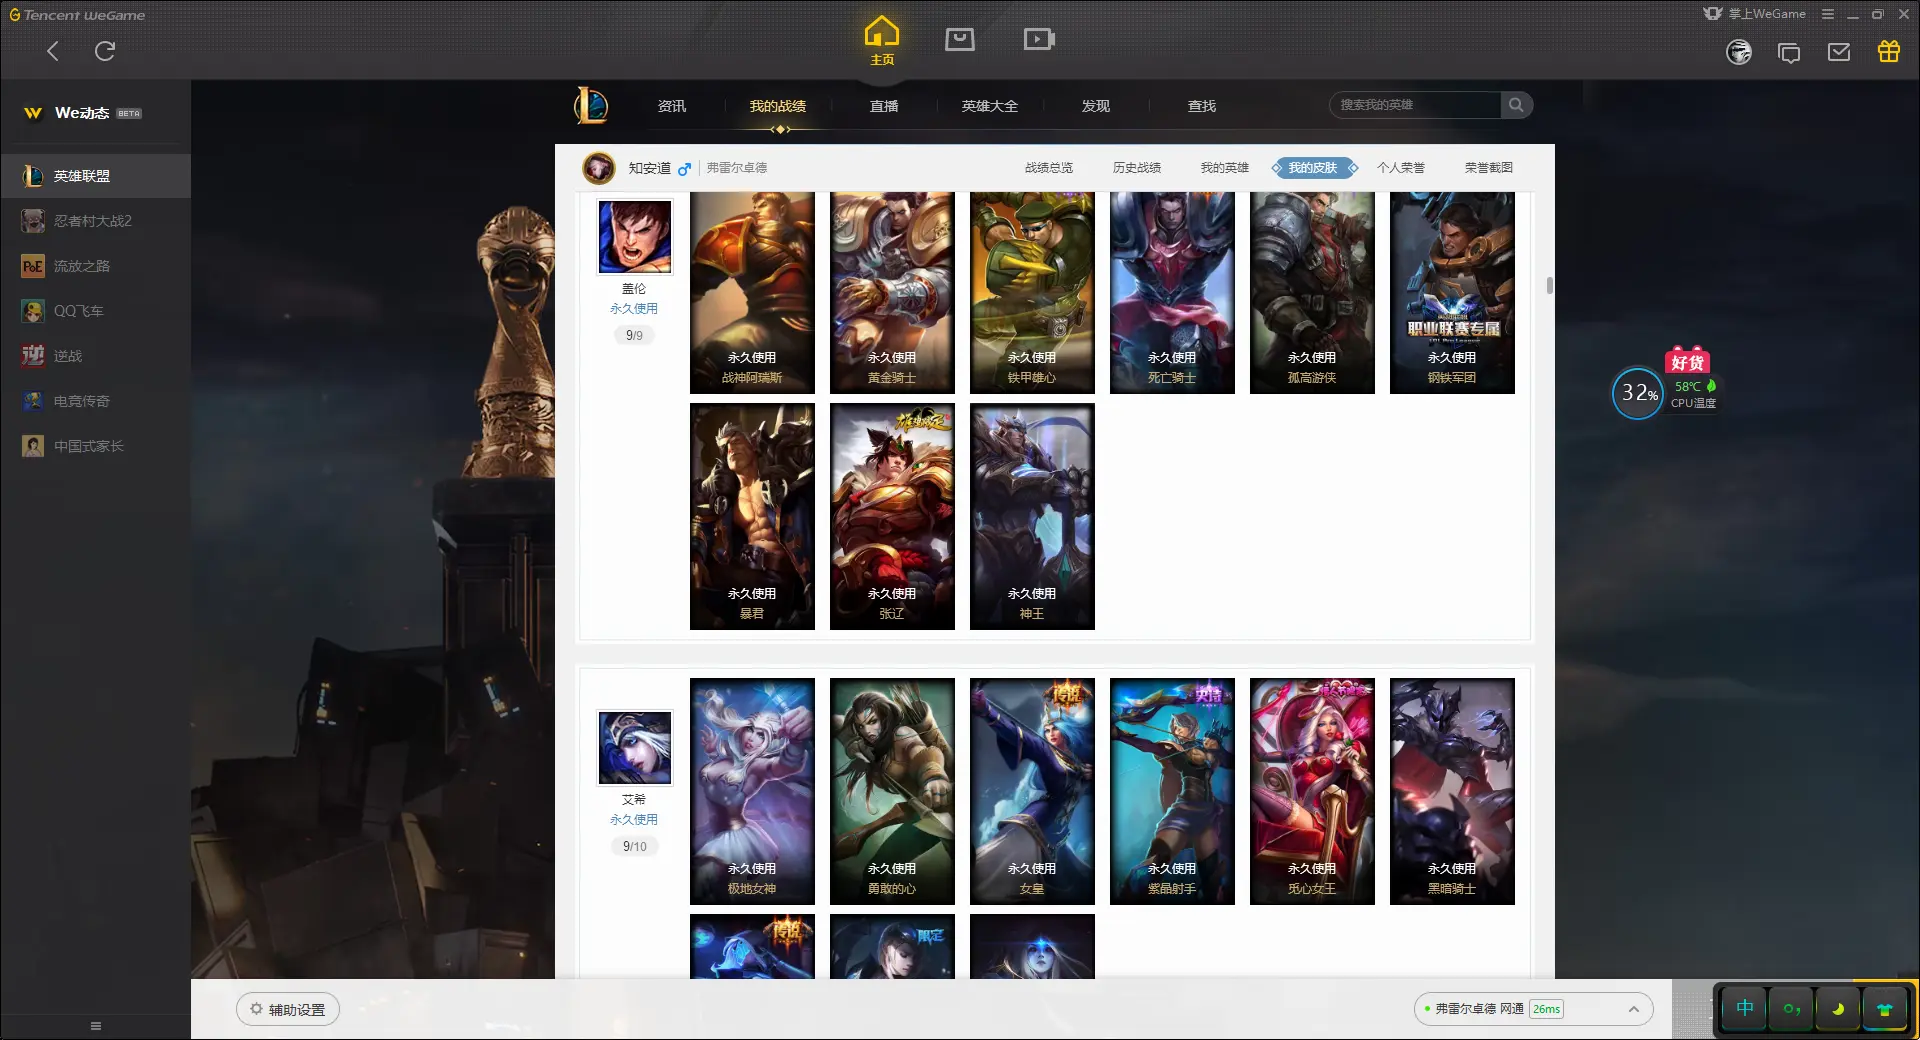Expand the sidebar collapse handle at the bottom

tap(96, 1026)
